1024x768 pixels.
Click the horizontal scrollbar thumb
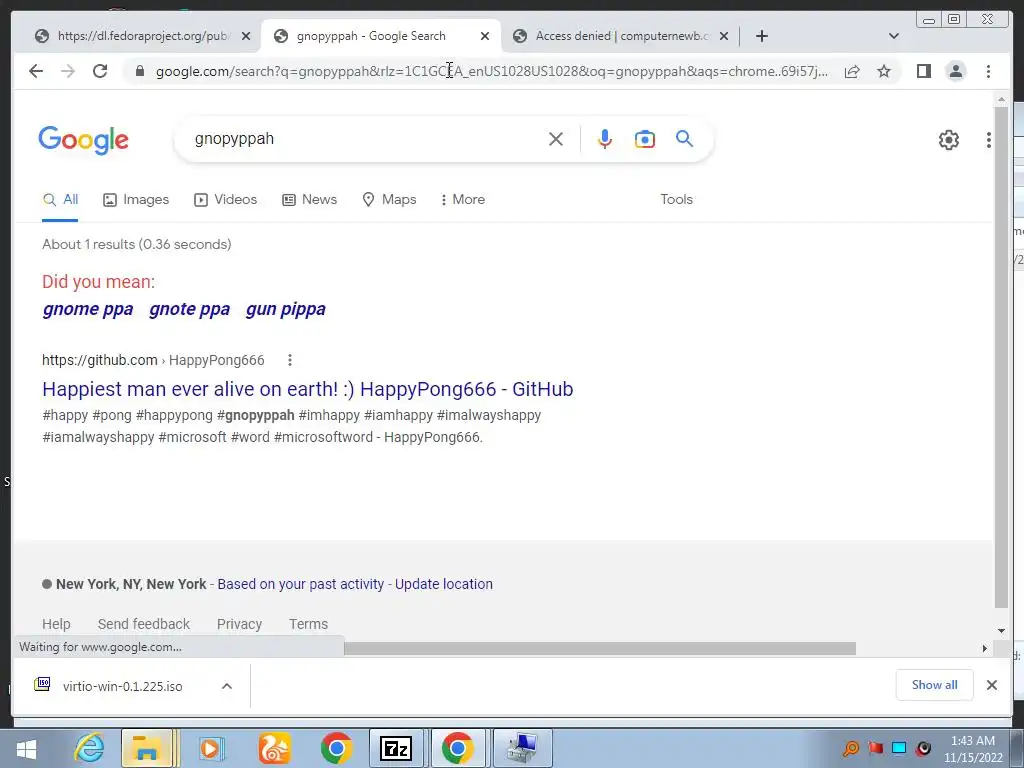pos(600,648)
